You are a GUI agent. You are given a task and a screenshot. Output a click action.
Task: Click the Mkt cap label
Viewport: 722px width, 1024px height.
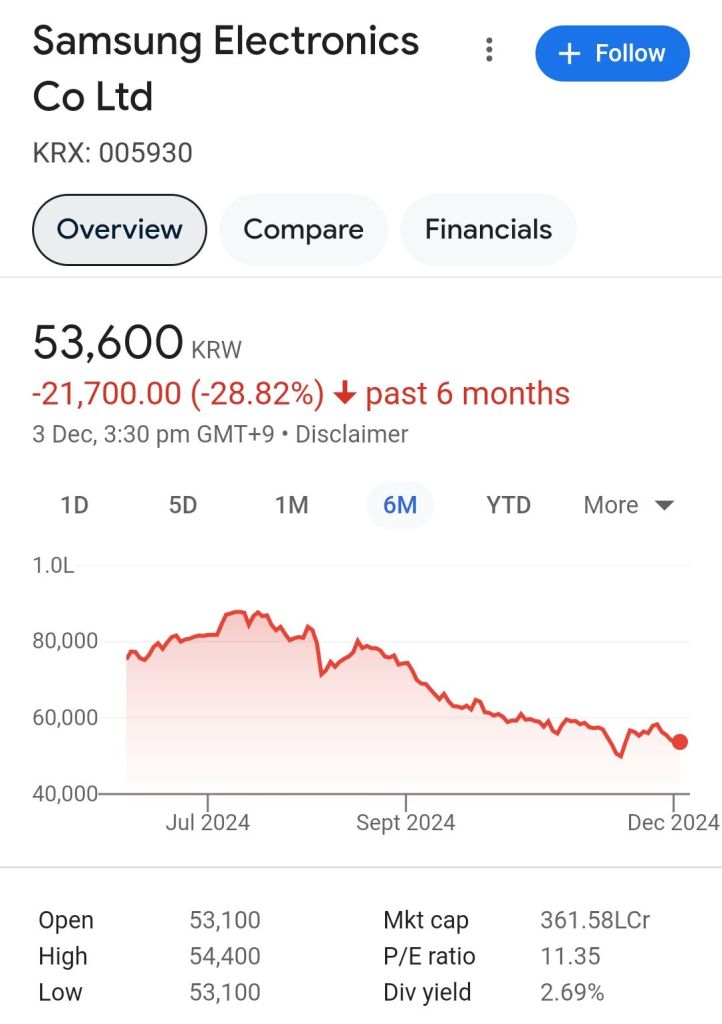pos(426,920)
